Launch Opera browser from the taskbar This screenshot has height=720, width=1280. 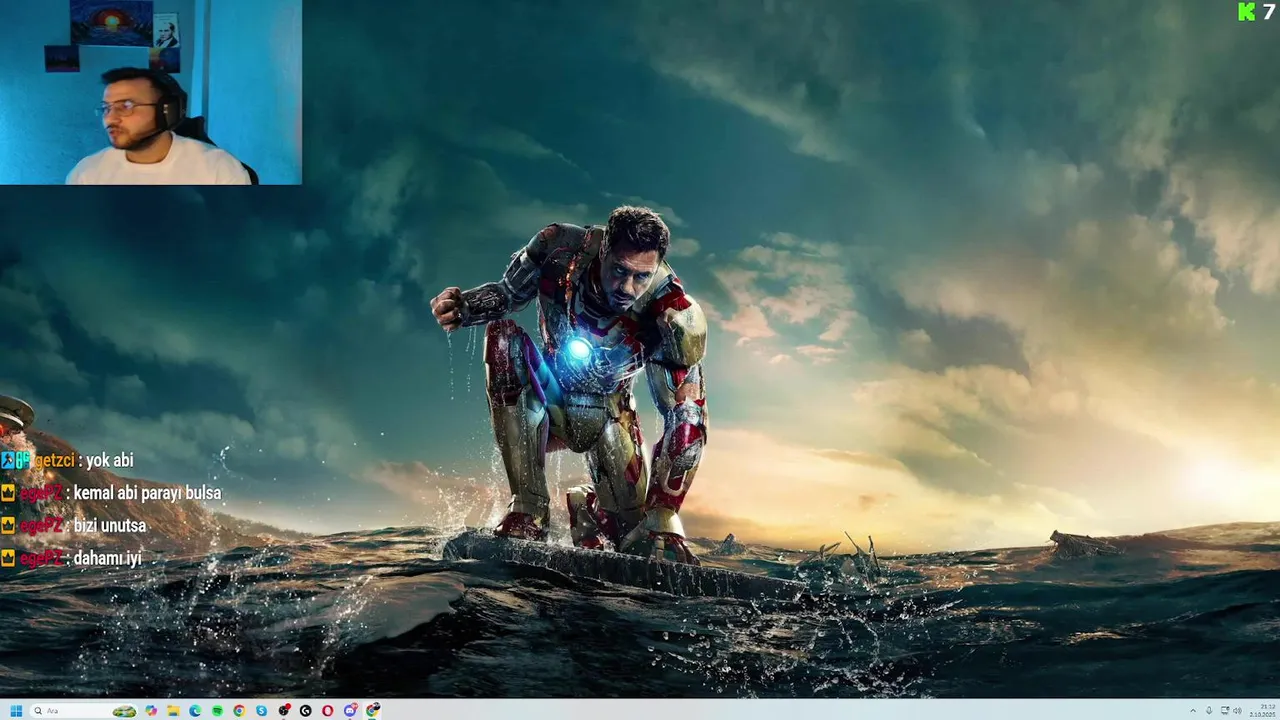[x=328, y=711]
